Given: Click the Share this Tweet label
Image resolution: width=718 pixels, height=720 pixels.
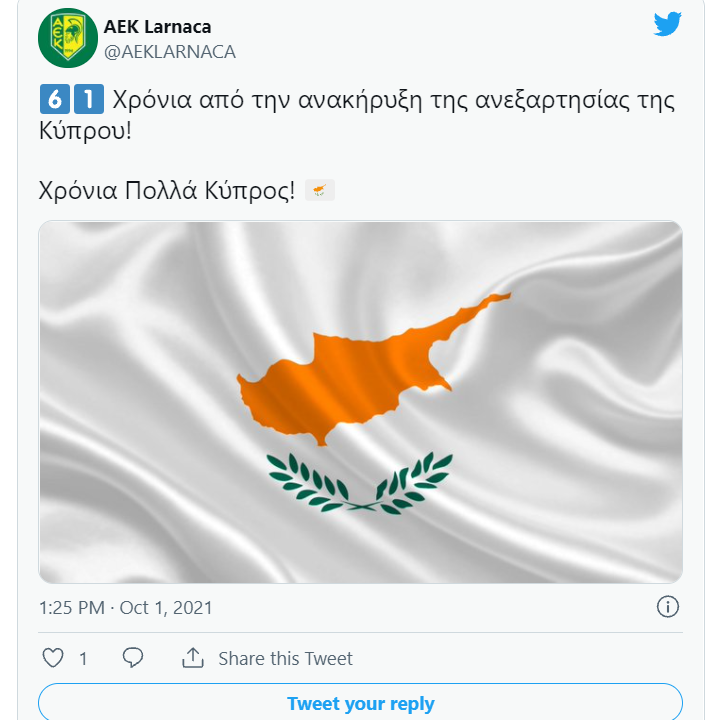Looking at the screenshot, I should 285,658.
